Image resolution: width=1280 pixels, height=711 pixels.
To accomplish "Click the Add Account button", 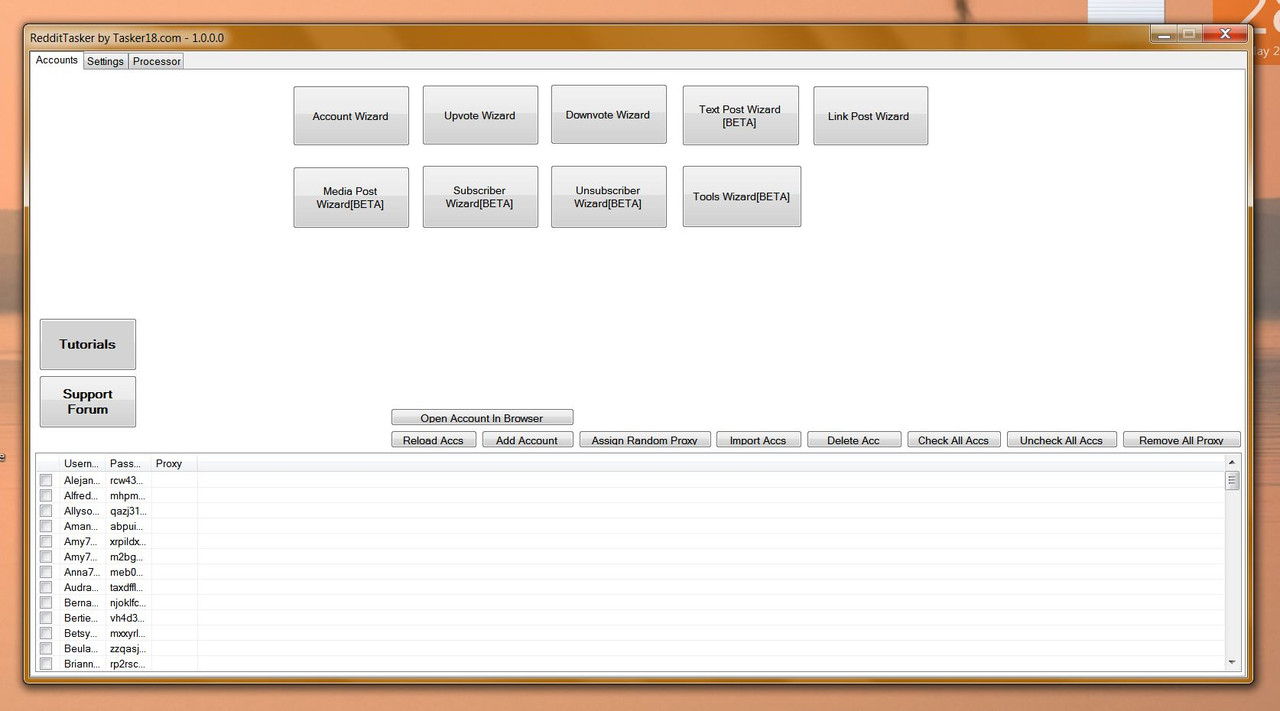I will [527, 440].
